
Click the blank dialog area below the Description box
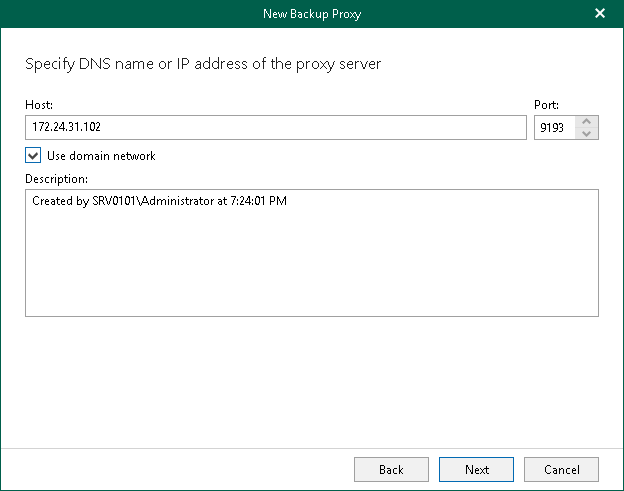pos(312,382)
